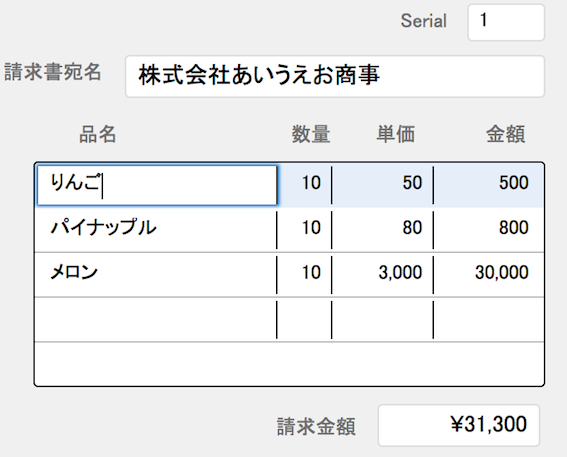This screenshot has height=457, width=567.
Task: Click the empty fourth row name cell
Action: [156, 320]
